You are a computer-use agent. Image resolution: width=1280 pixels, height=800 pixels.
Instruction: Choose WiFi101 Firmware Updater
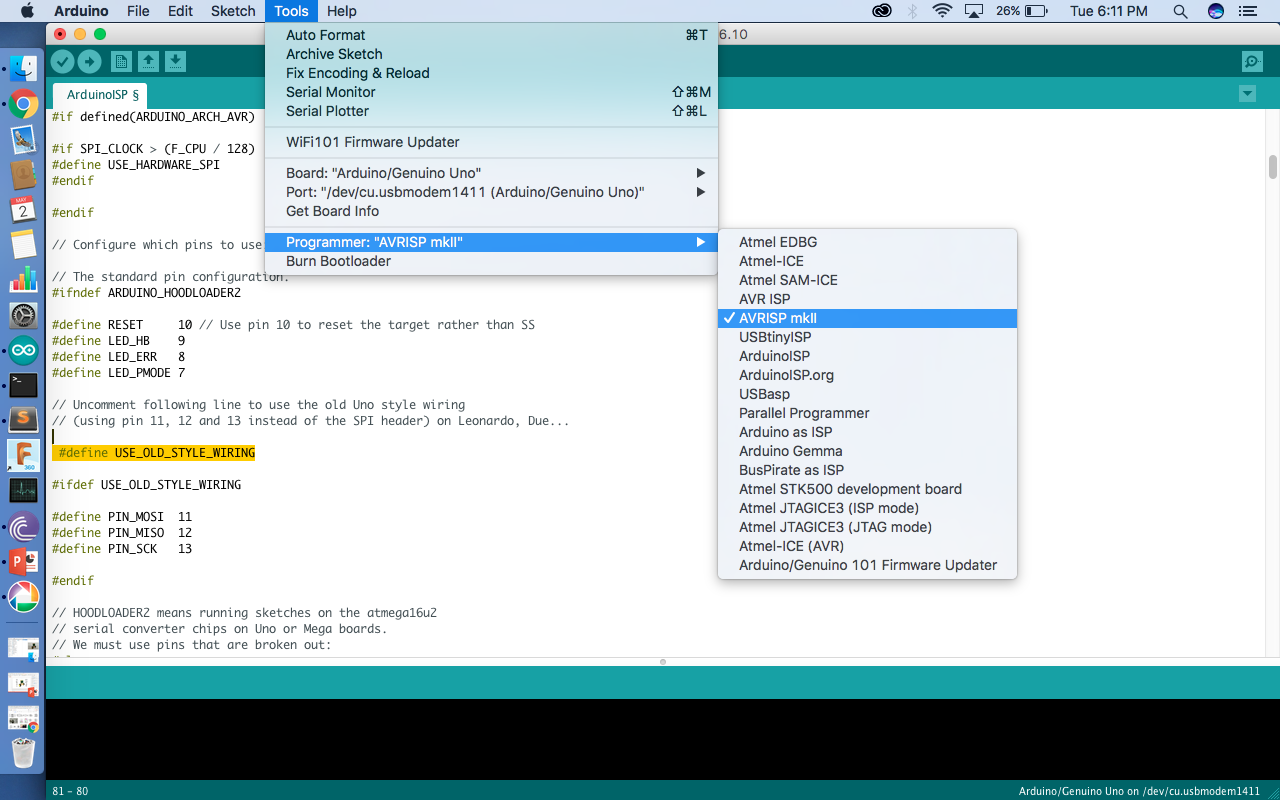[491, 142]
